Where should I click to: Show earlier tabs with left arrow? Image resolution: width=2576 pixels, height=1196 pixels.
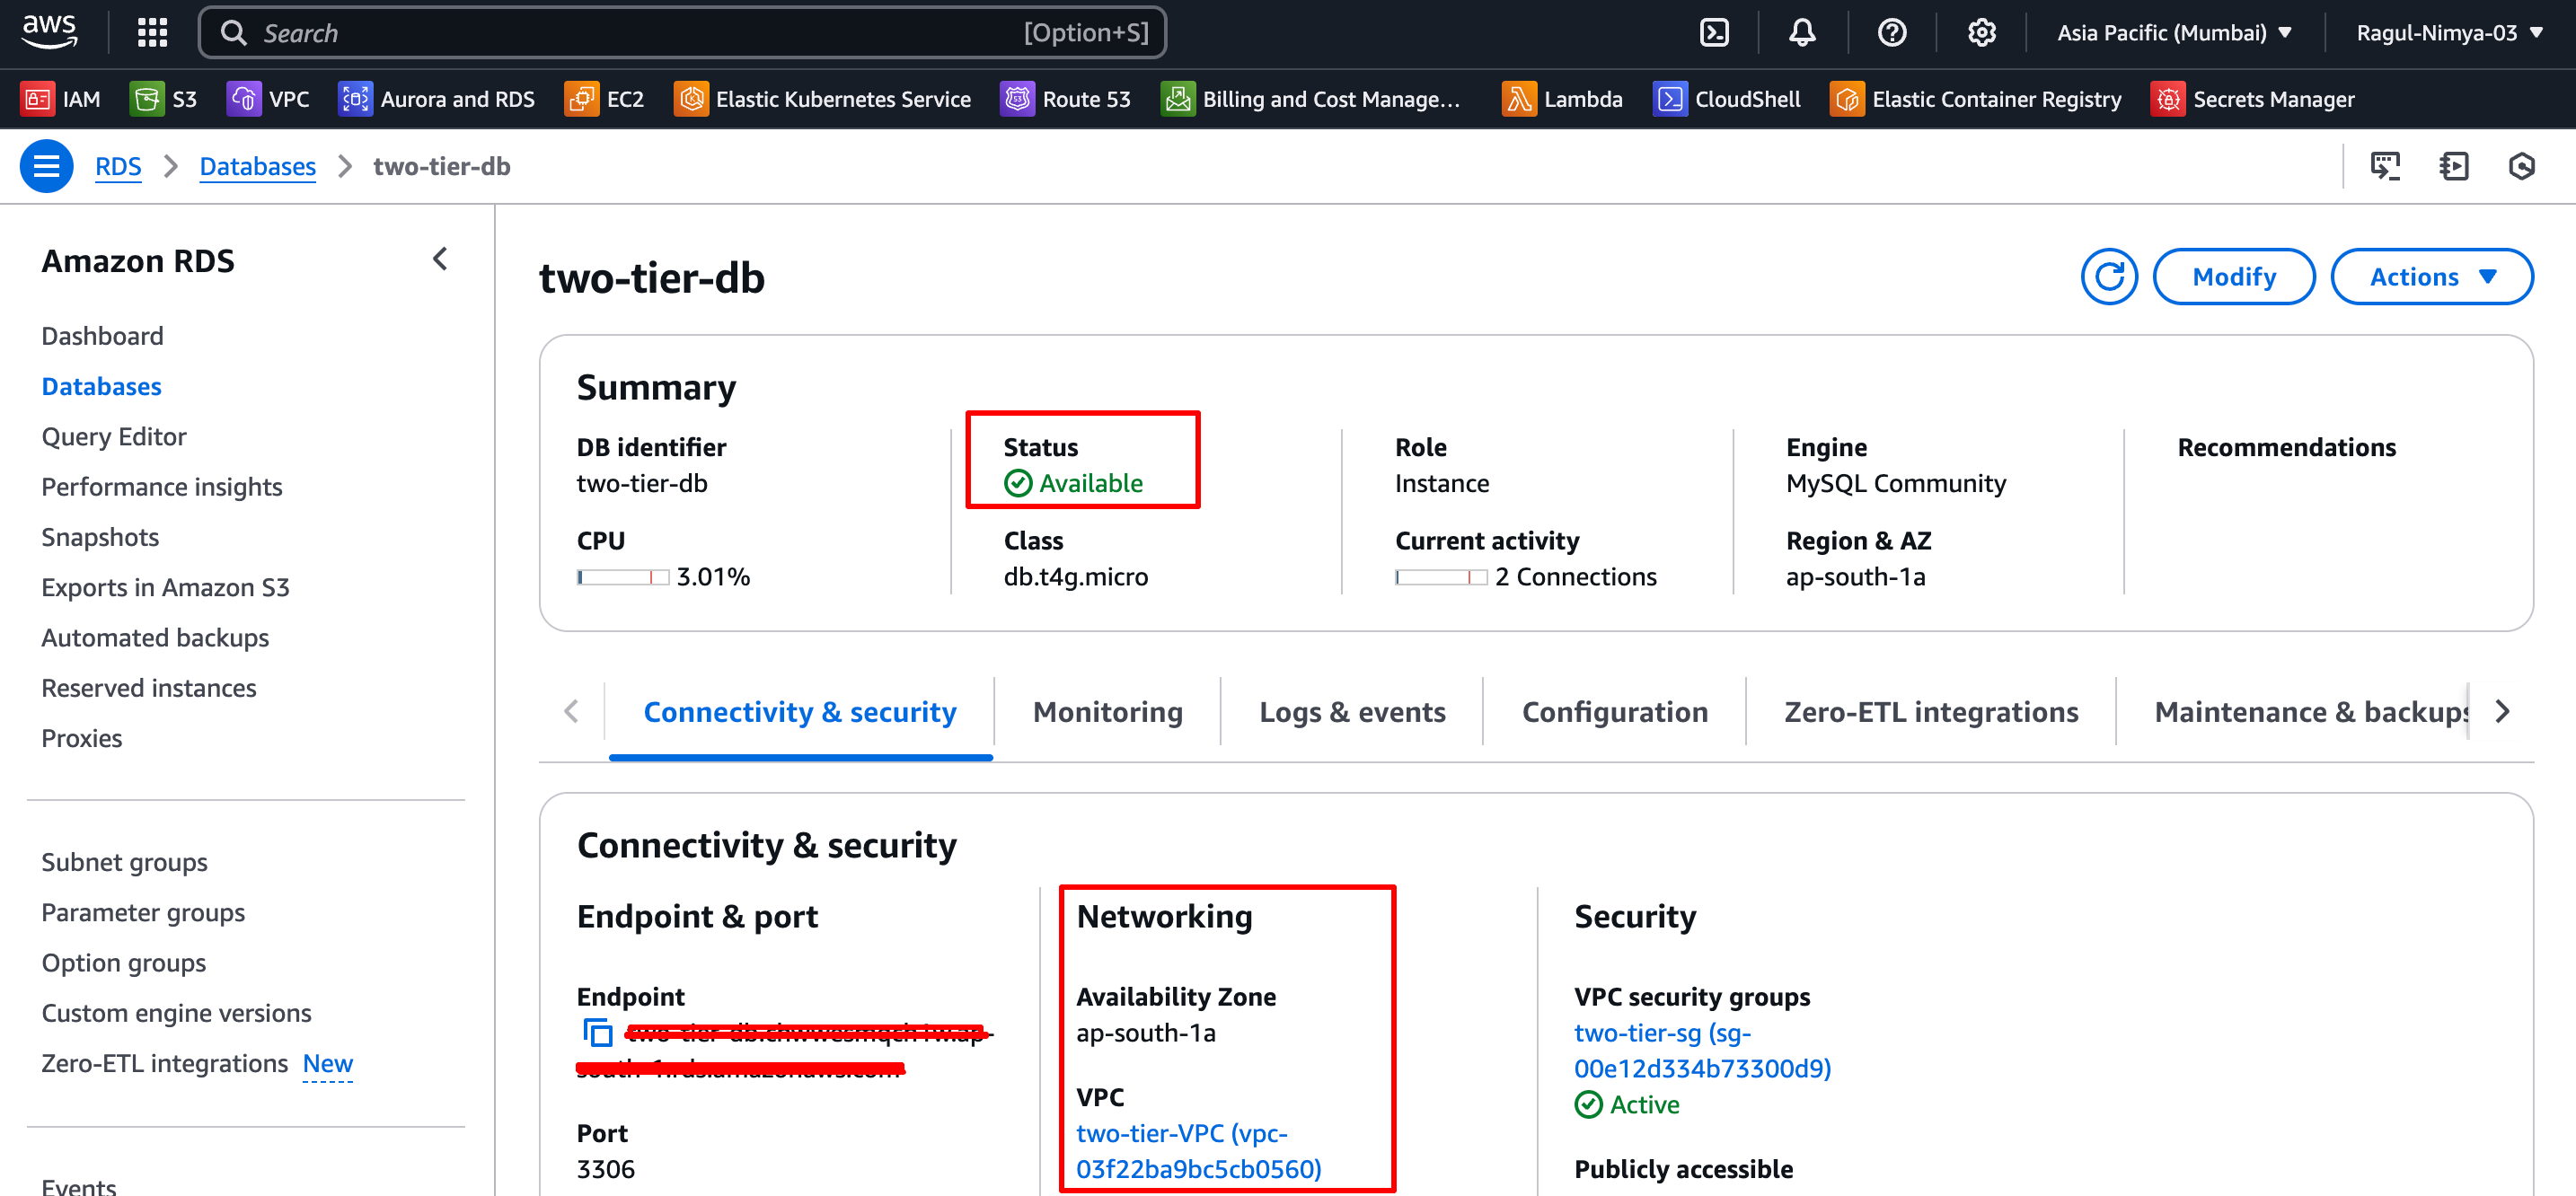click(571, 712)
